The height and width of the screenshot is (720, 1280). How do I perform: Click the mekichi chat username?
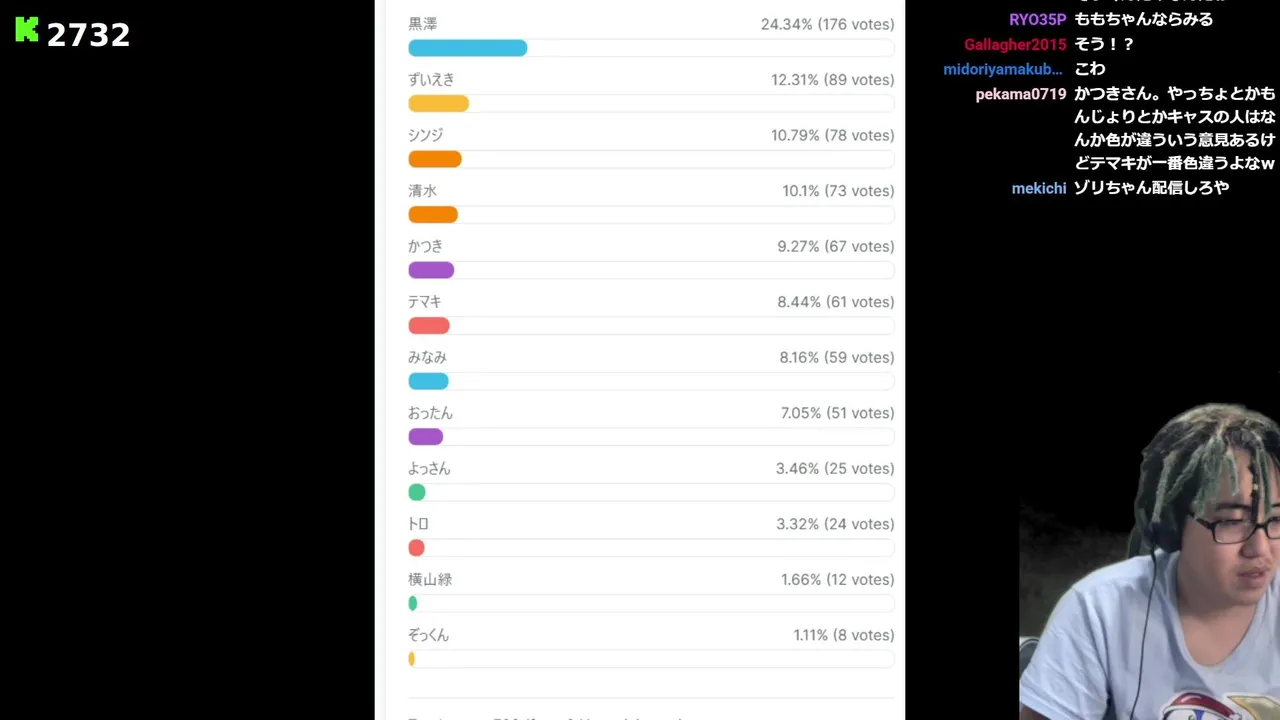click(x=1039, y=188)
